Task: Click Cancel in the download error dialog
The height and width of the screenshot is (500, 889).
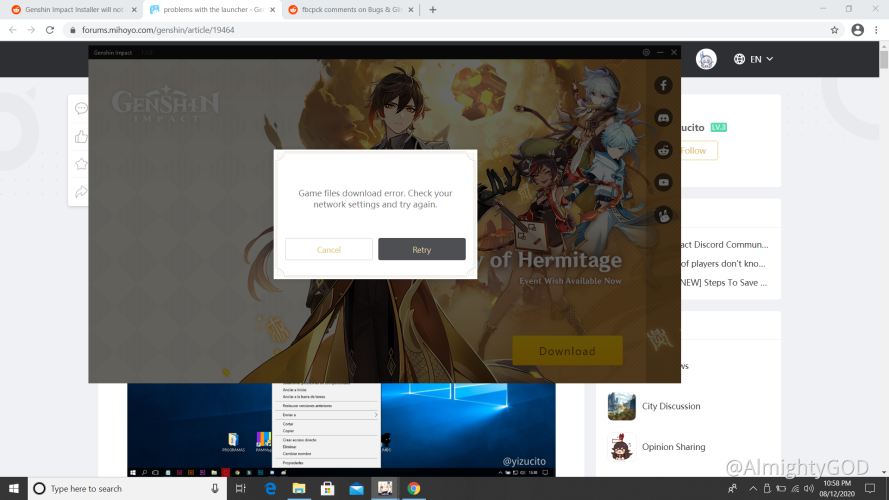Action: pyautogui.click(x=329, y=249)
